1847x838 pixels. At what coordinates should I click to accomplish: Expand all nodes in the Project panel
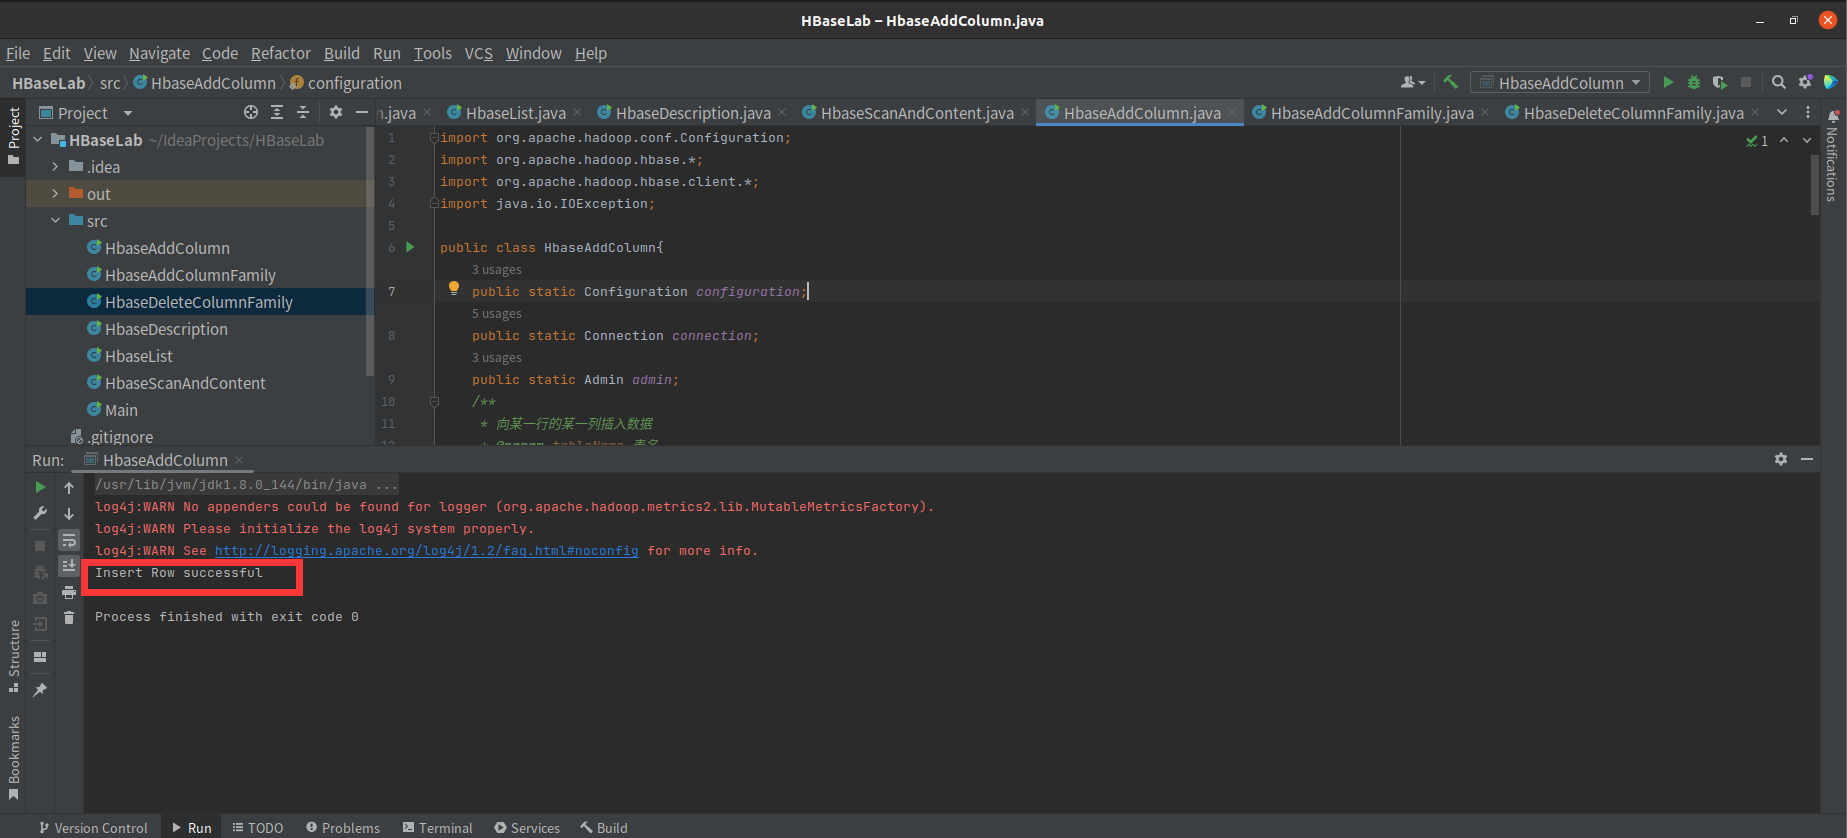pyautogui.click(x=277, y=113)
